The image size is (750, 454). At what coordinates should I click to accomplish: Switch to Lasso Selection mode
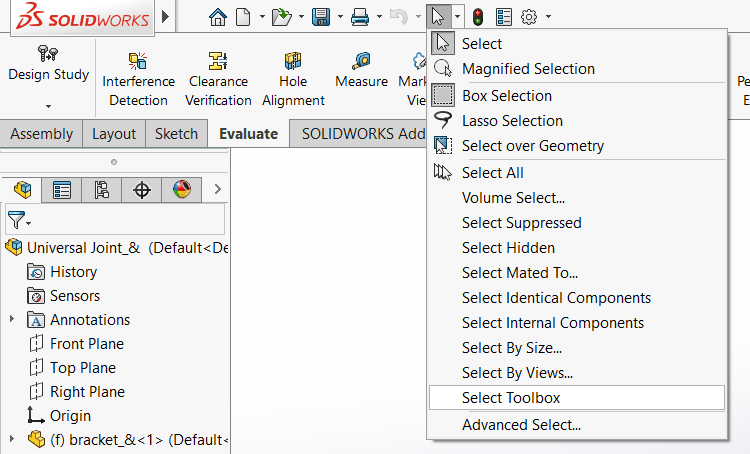tap(512, 121)
